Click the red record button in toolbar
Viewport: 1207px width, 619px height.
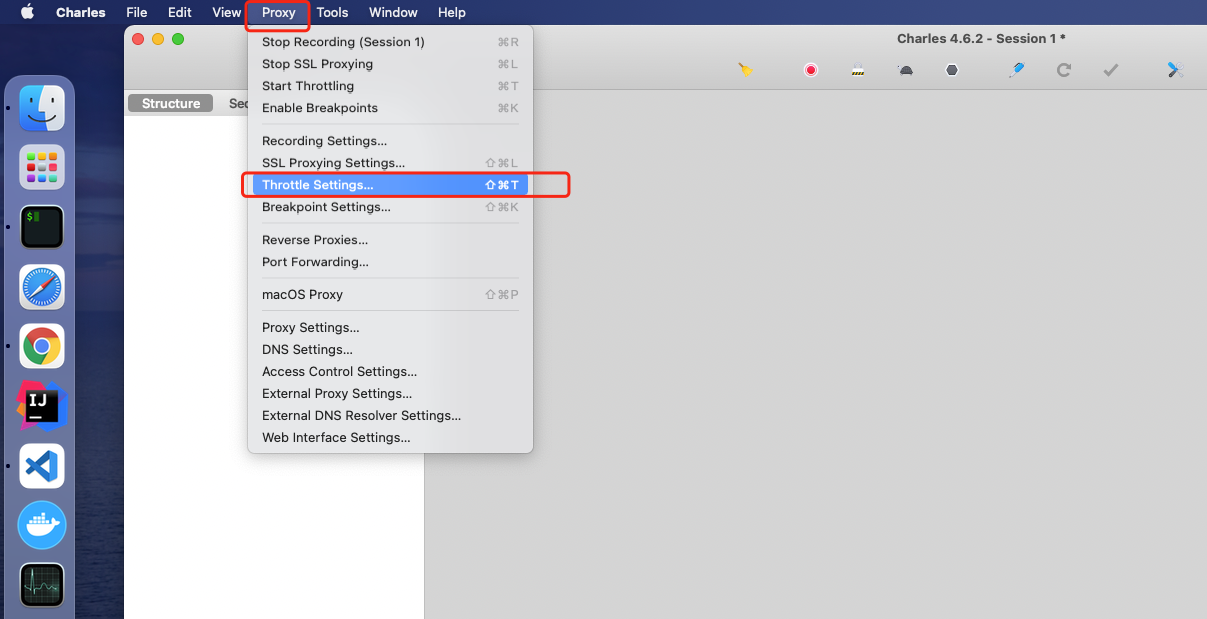click(x=811, y=70)
